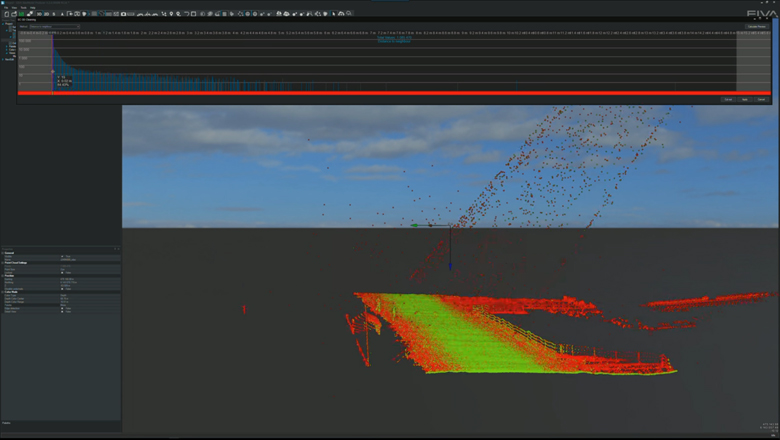Select the mouse pointer tool in the toolbar

(x=334, y=14)
